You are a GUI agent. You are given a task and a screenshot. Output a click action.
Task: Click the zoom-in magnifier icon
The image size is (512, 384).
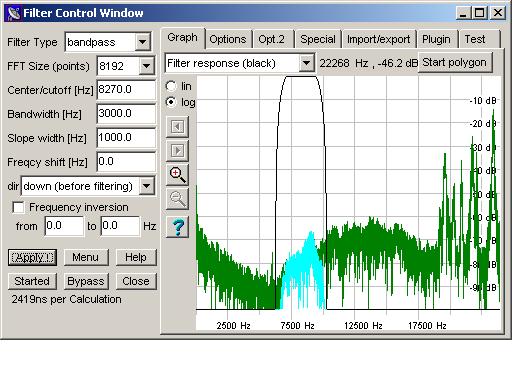coord(177,175)
